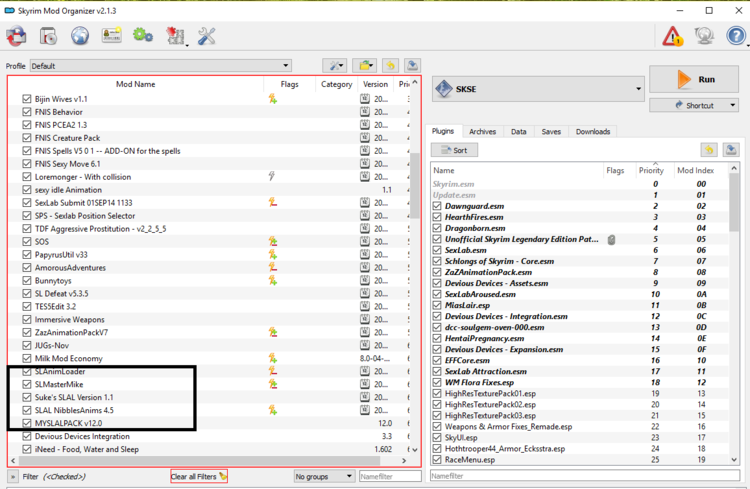Sort mods by Mod Name header

(x=136, y=84)
